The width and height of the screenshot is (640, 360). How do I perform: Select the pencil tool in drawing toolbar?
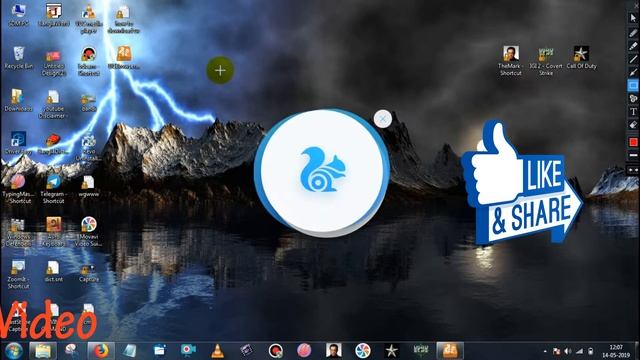633,33
